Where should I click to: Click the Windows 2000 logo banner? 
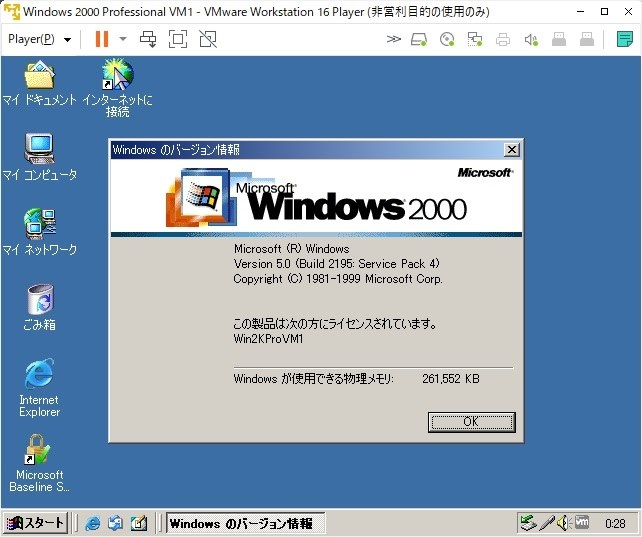(x=316, y=196)
